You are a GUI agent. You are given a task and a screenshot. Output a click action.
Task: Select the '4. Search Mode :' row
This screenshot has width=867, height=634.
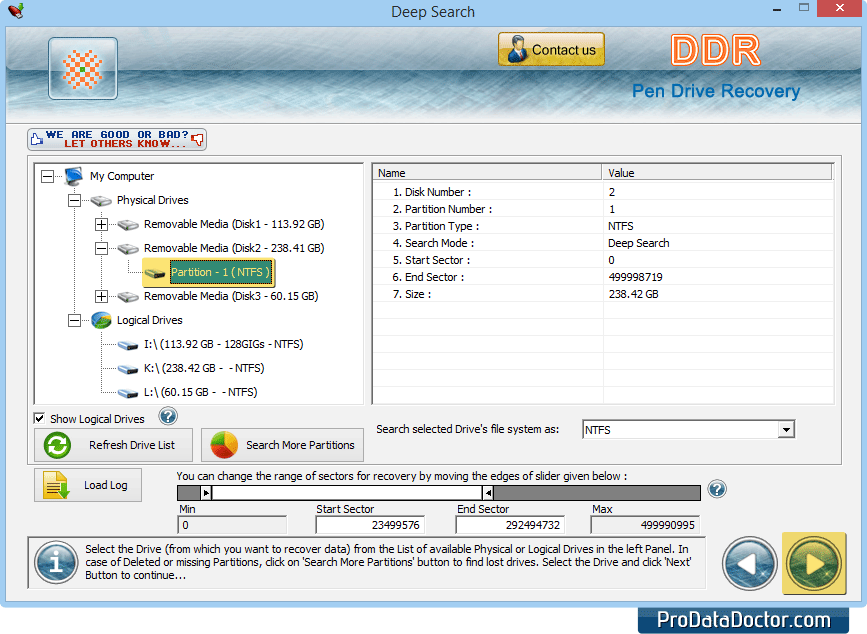coord(603,243)
